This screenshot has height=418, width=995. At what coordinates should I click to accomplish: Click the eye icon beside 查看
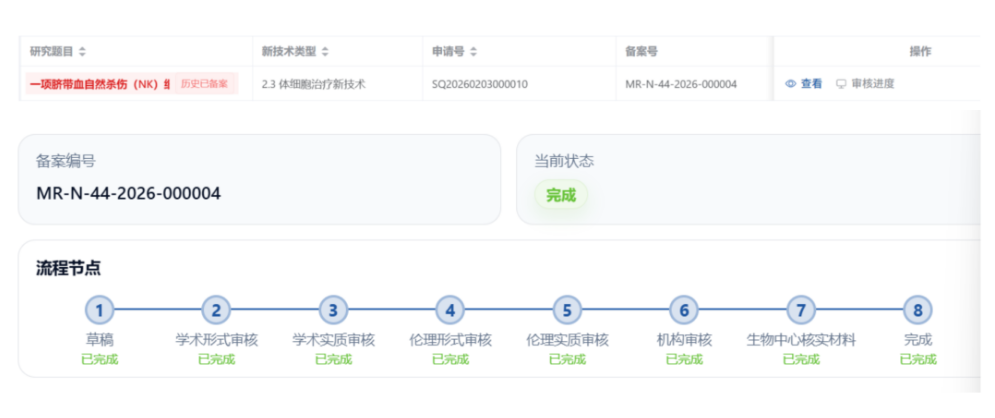(x=790, y=84)
